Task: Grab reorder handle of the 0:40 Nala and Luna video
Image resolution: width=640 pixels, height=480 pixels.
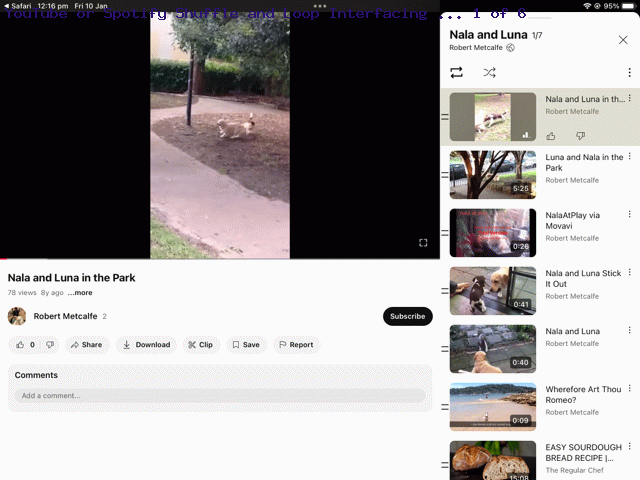Action: [445, 349]
